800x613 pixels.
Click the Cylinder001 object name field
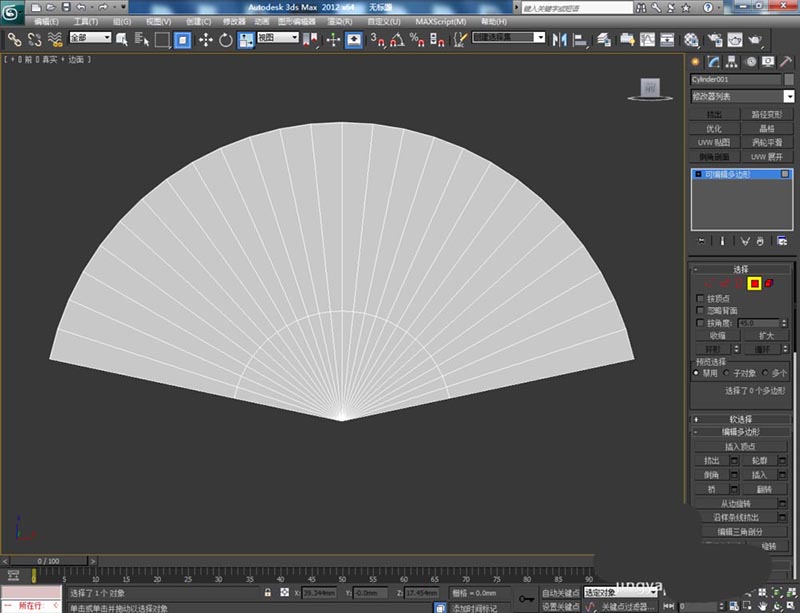(x=735, y=79)
